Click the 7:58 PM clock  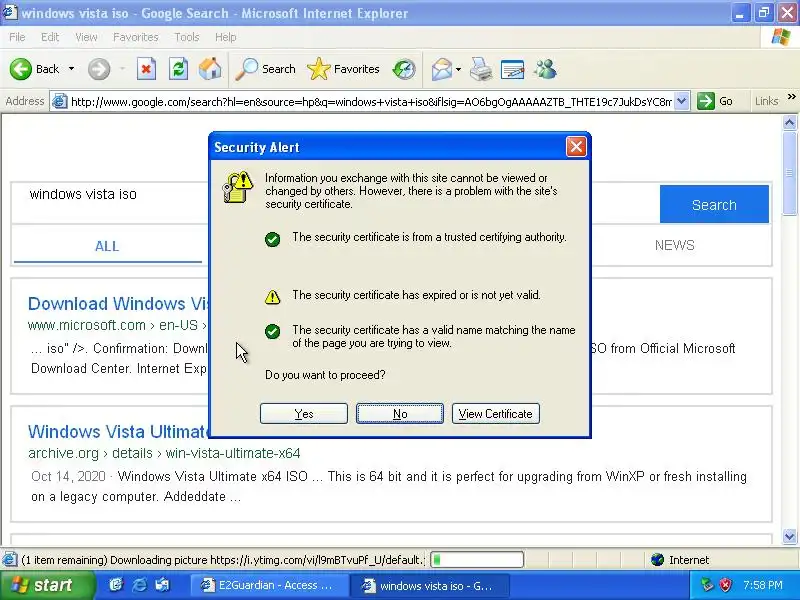point(763,585)
